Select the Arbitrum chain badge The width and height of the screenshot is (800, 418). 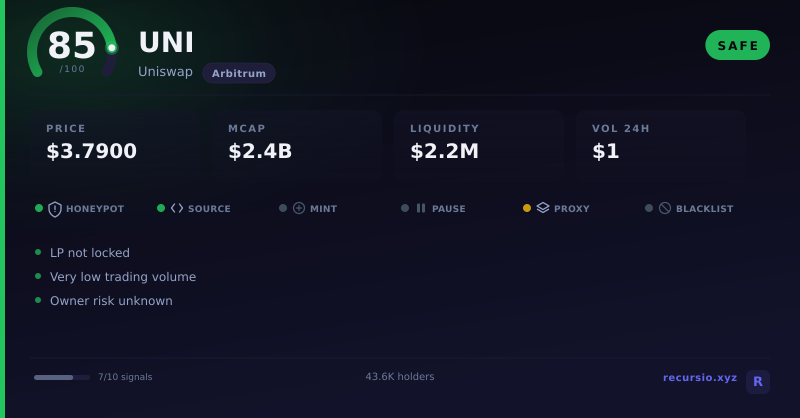[239, 73]
